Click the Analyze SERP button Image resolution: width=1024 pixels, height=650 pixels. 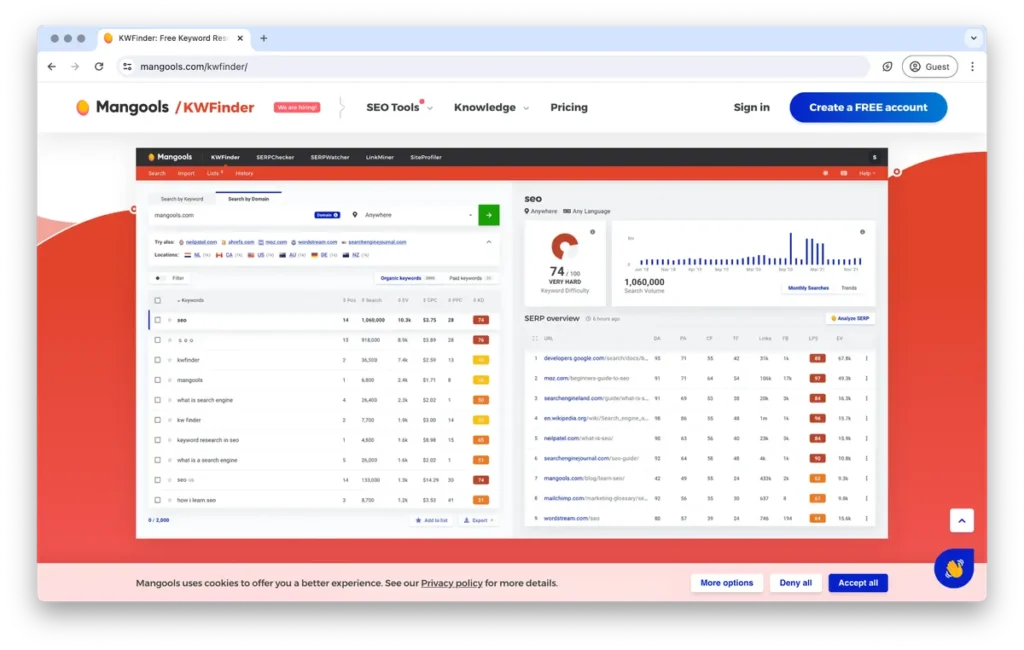point(850,318)
